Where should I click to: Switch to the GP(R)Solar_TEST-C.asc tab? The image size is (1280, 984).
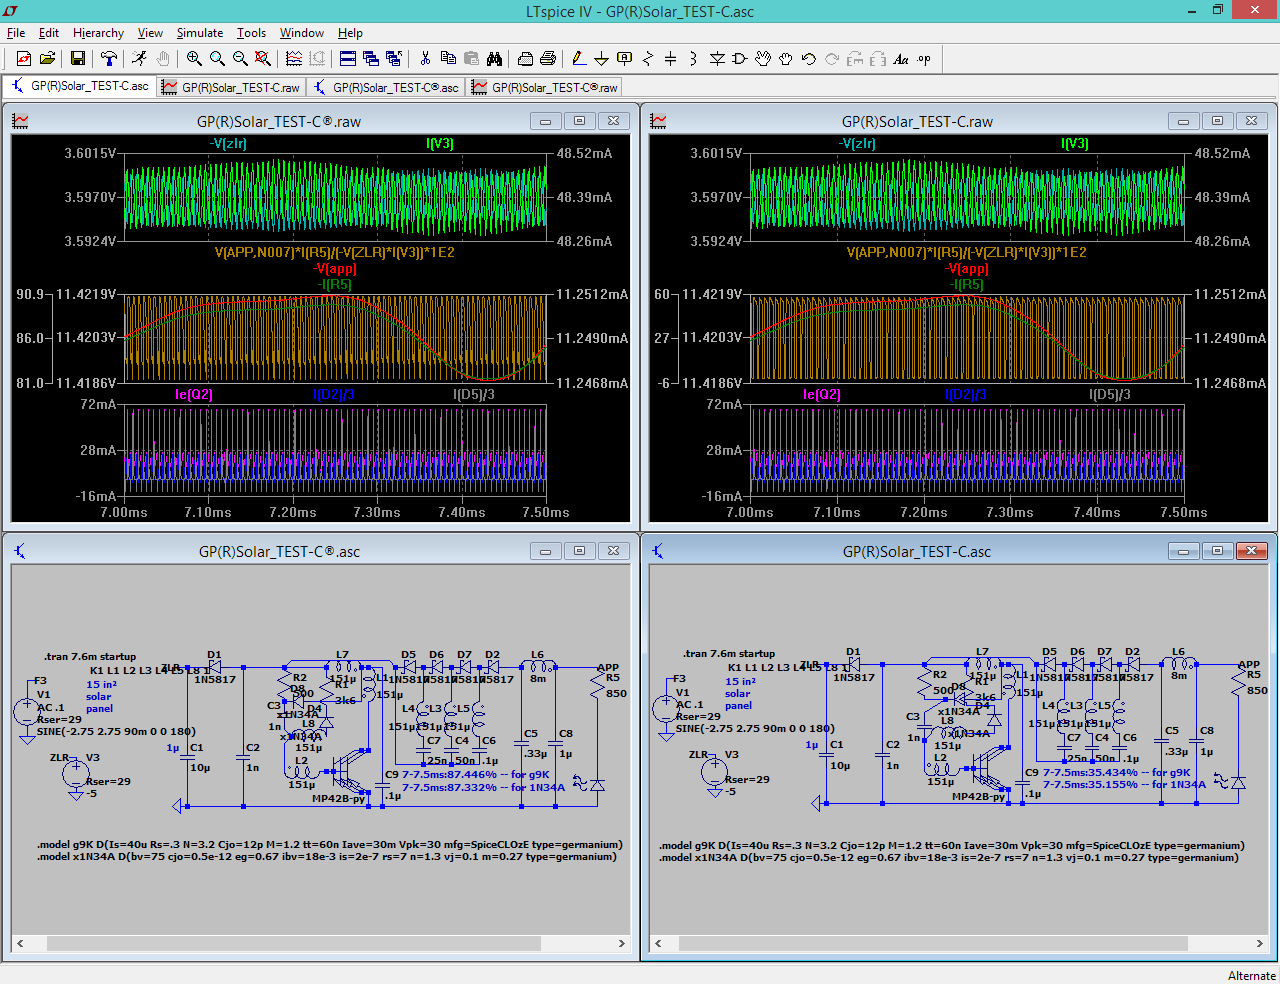pos(80,86)
